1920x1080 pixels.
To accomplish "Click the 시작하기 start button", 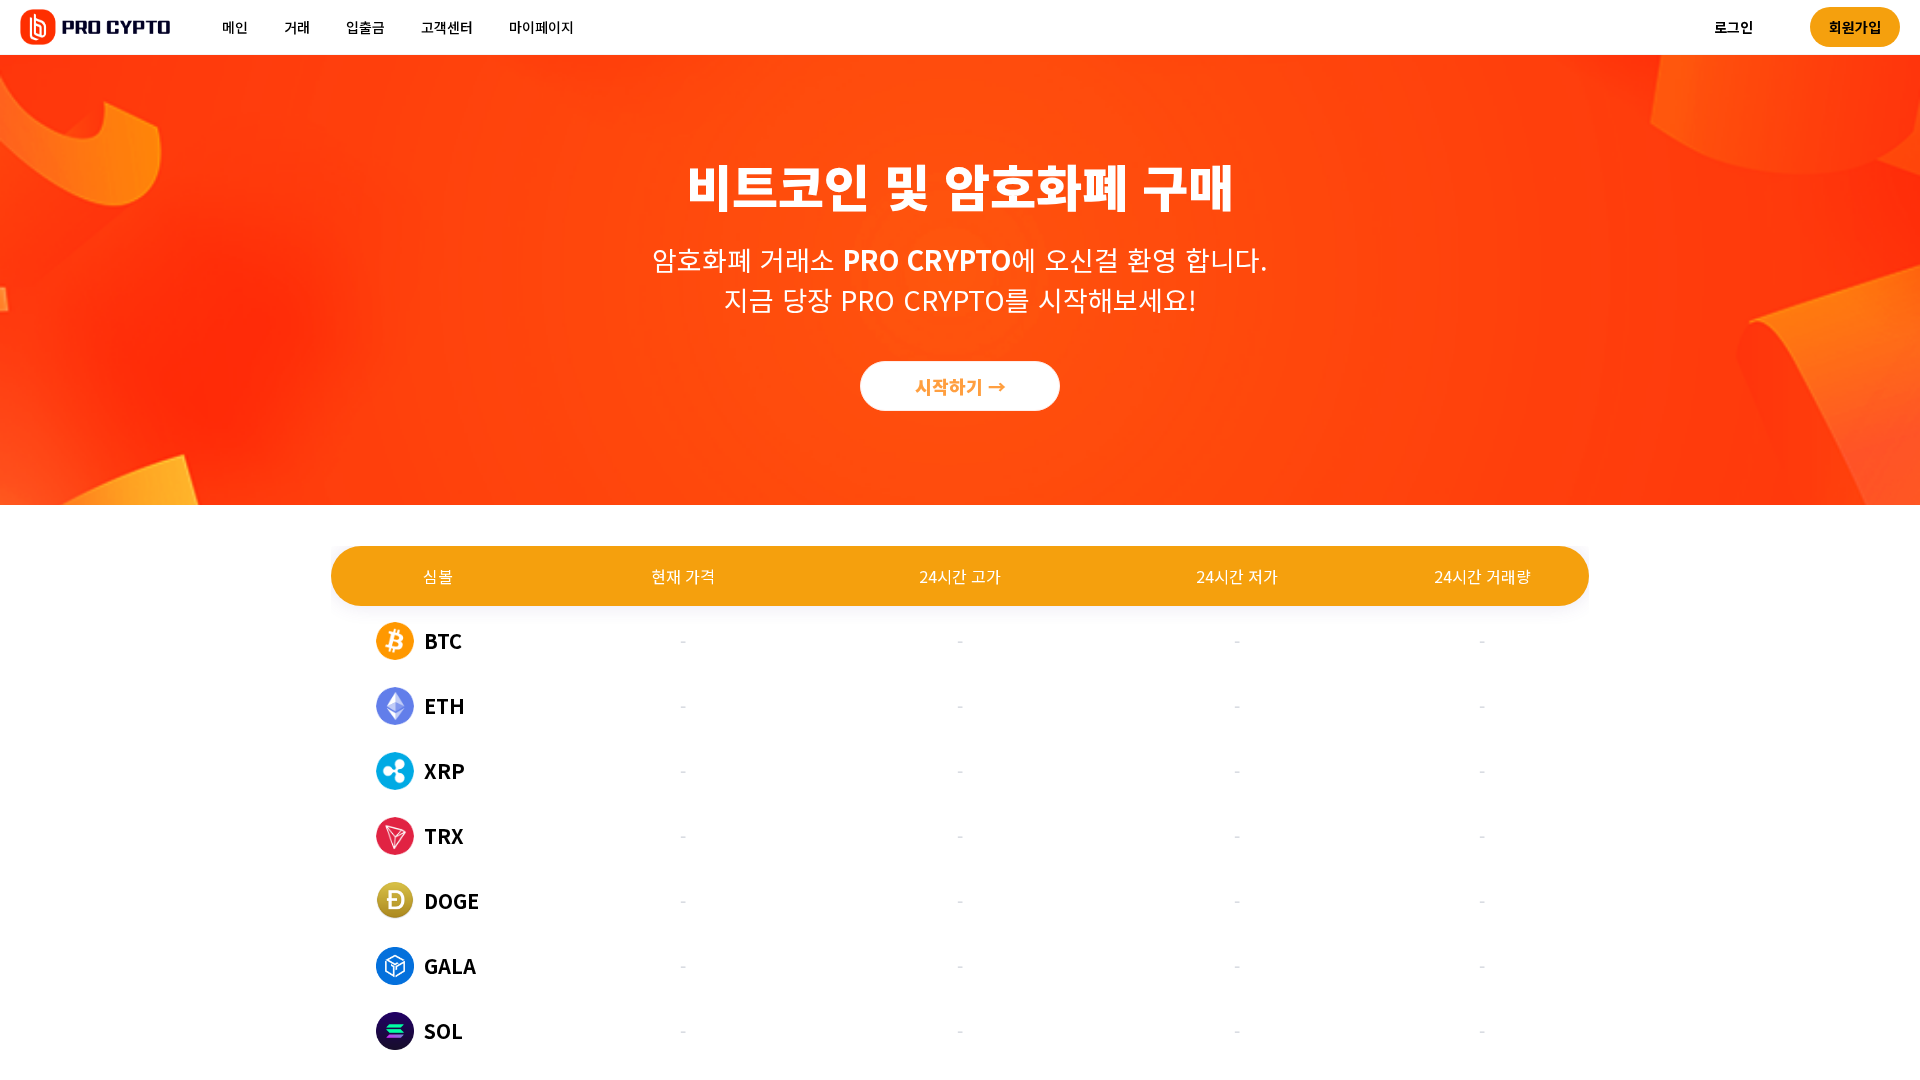I will [x=959, y=385].
